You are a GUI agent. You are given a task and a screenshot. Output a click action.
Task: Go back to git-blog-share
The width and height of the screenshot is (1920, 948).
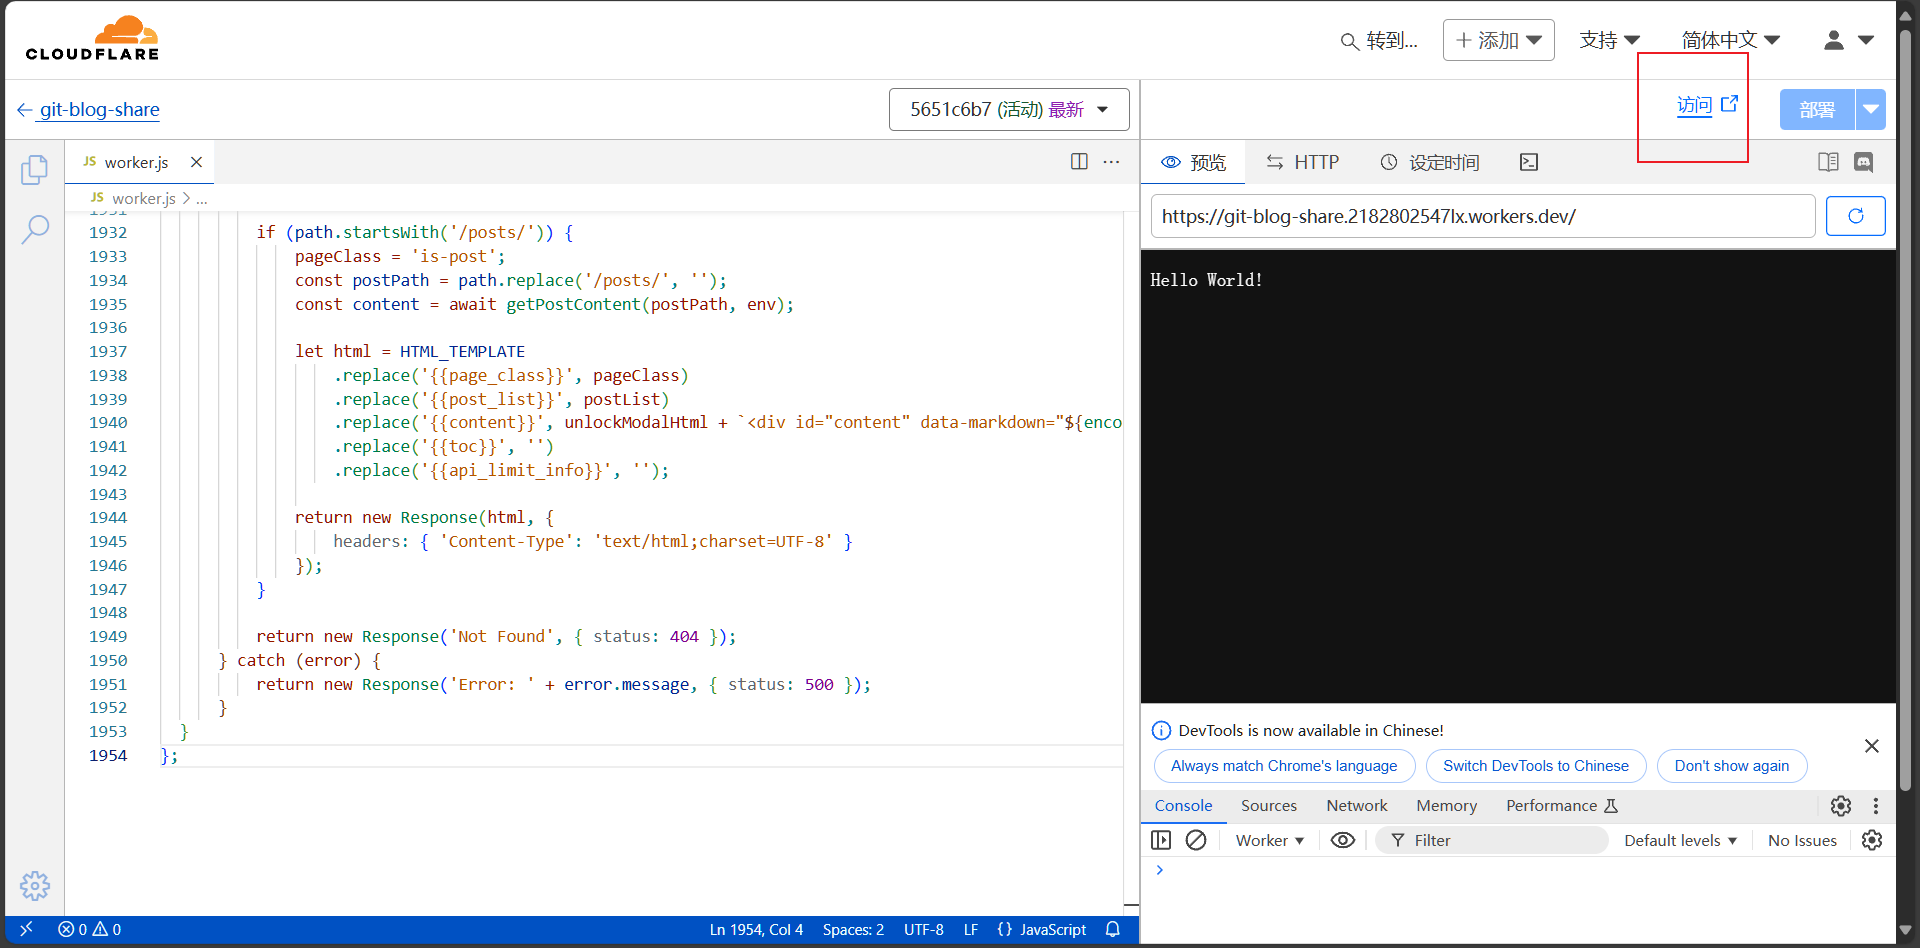[x=89, y=109]
